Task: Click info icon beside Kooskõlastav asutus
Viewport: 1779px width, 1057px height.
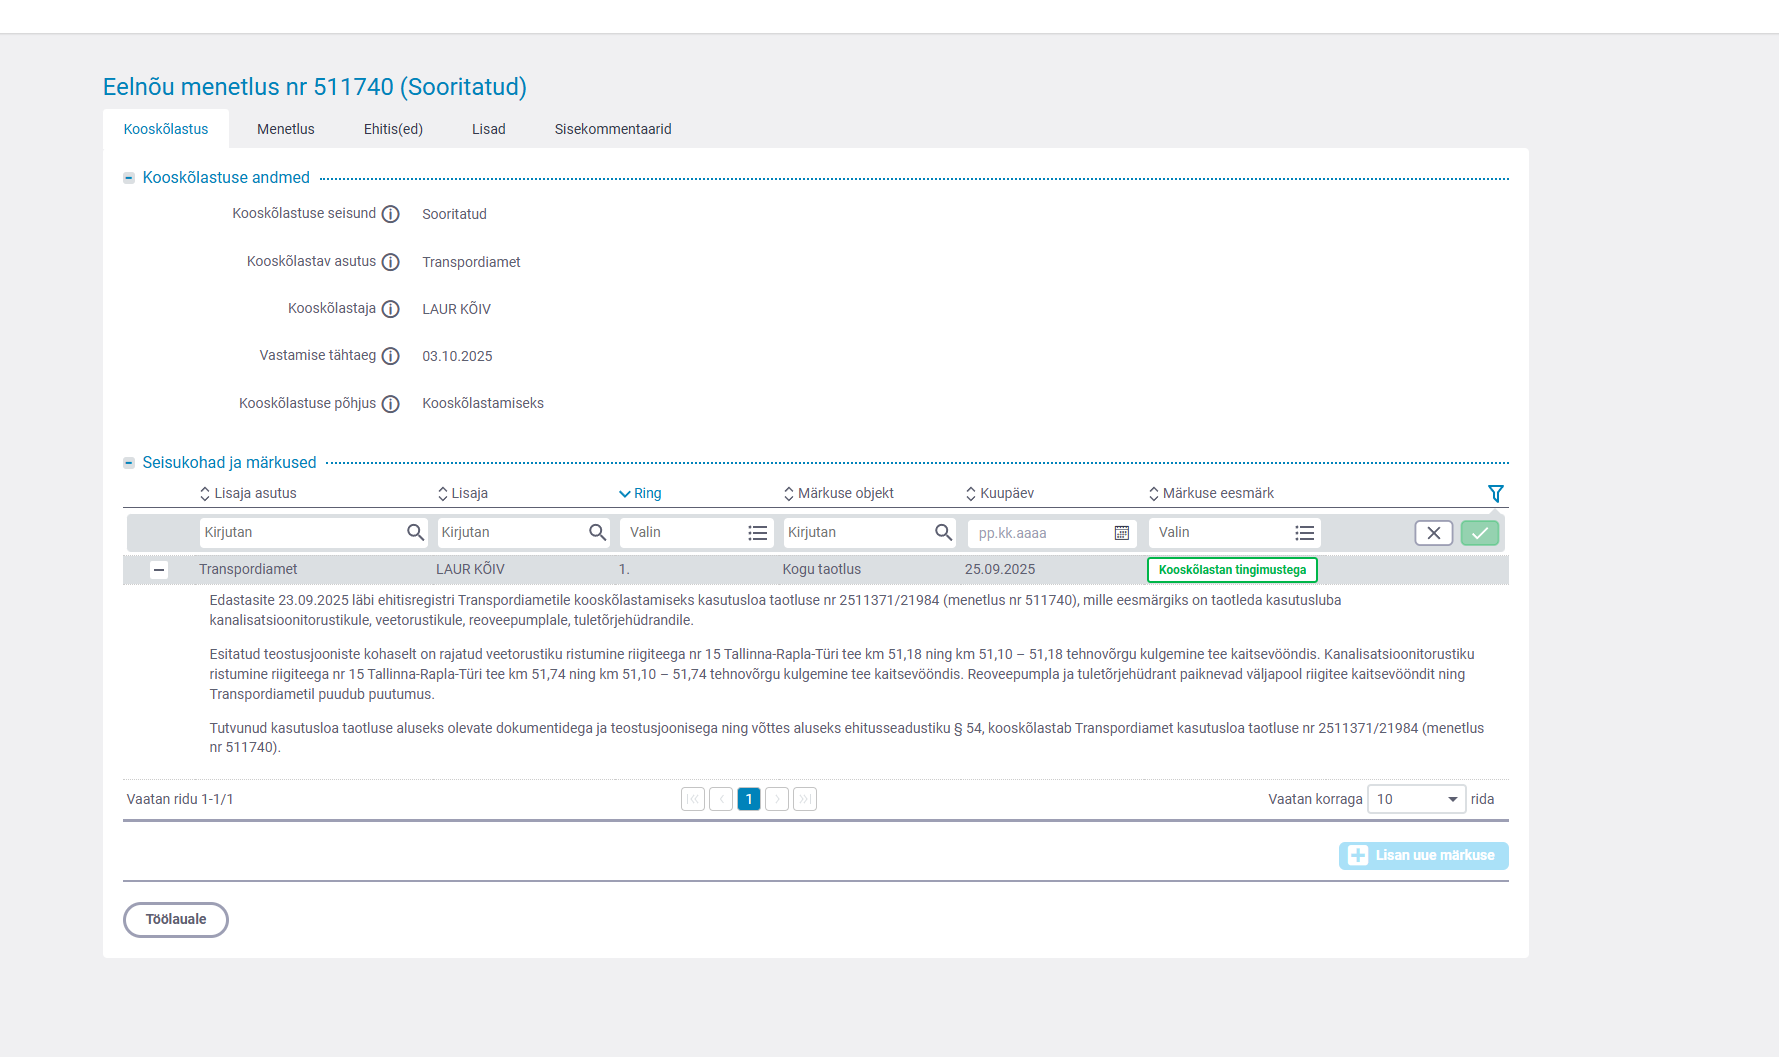Action: (391, 262)
